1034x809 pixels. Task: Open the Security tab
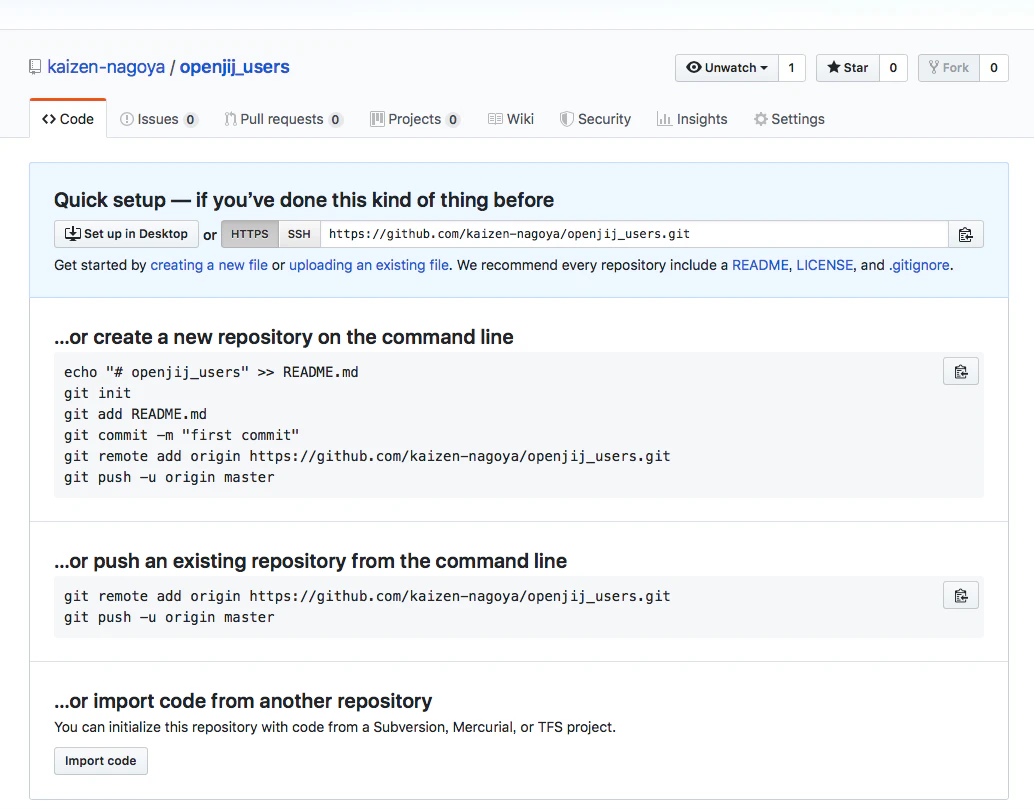coord(595,119)
